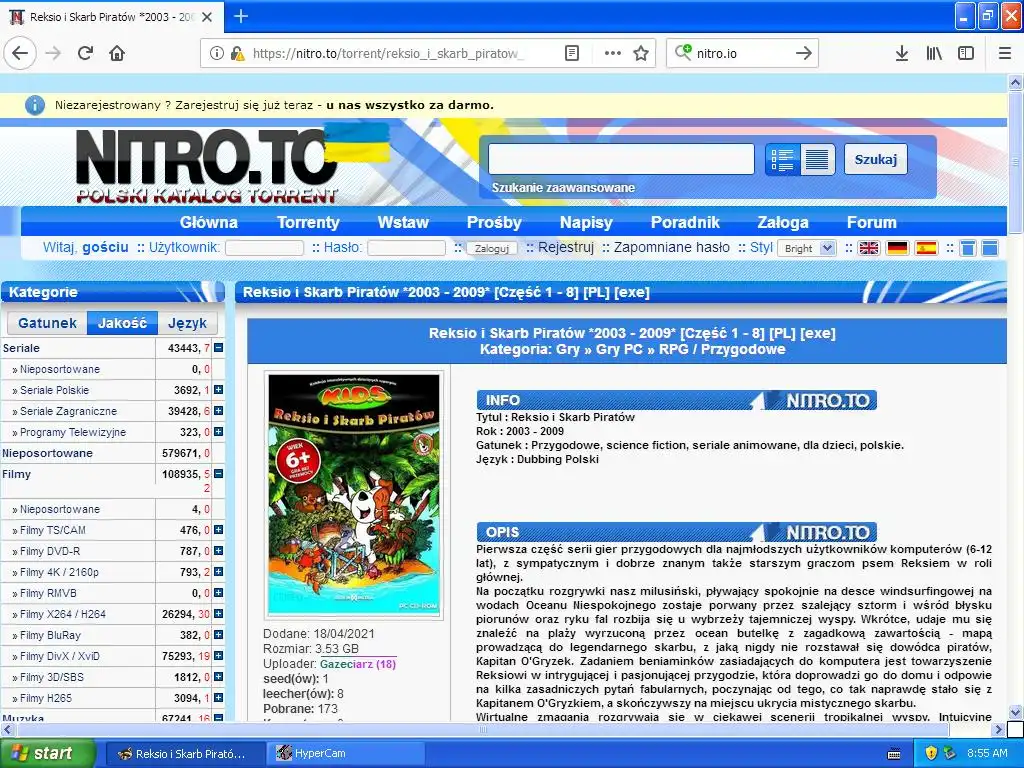The height and width of the screenshot is (768, 1024).
Task: Close the Reksio i Skarb Piratów tab
Action: click(x=207, y=17)
